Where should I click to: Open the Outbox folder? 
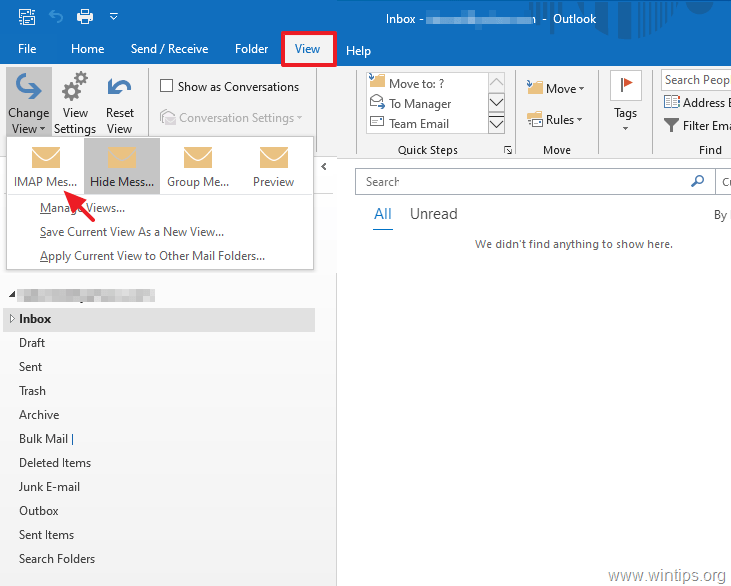[x=39, y=511]
